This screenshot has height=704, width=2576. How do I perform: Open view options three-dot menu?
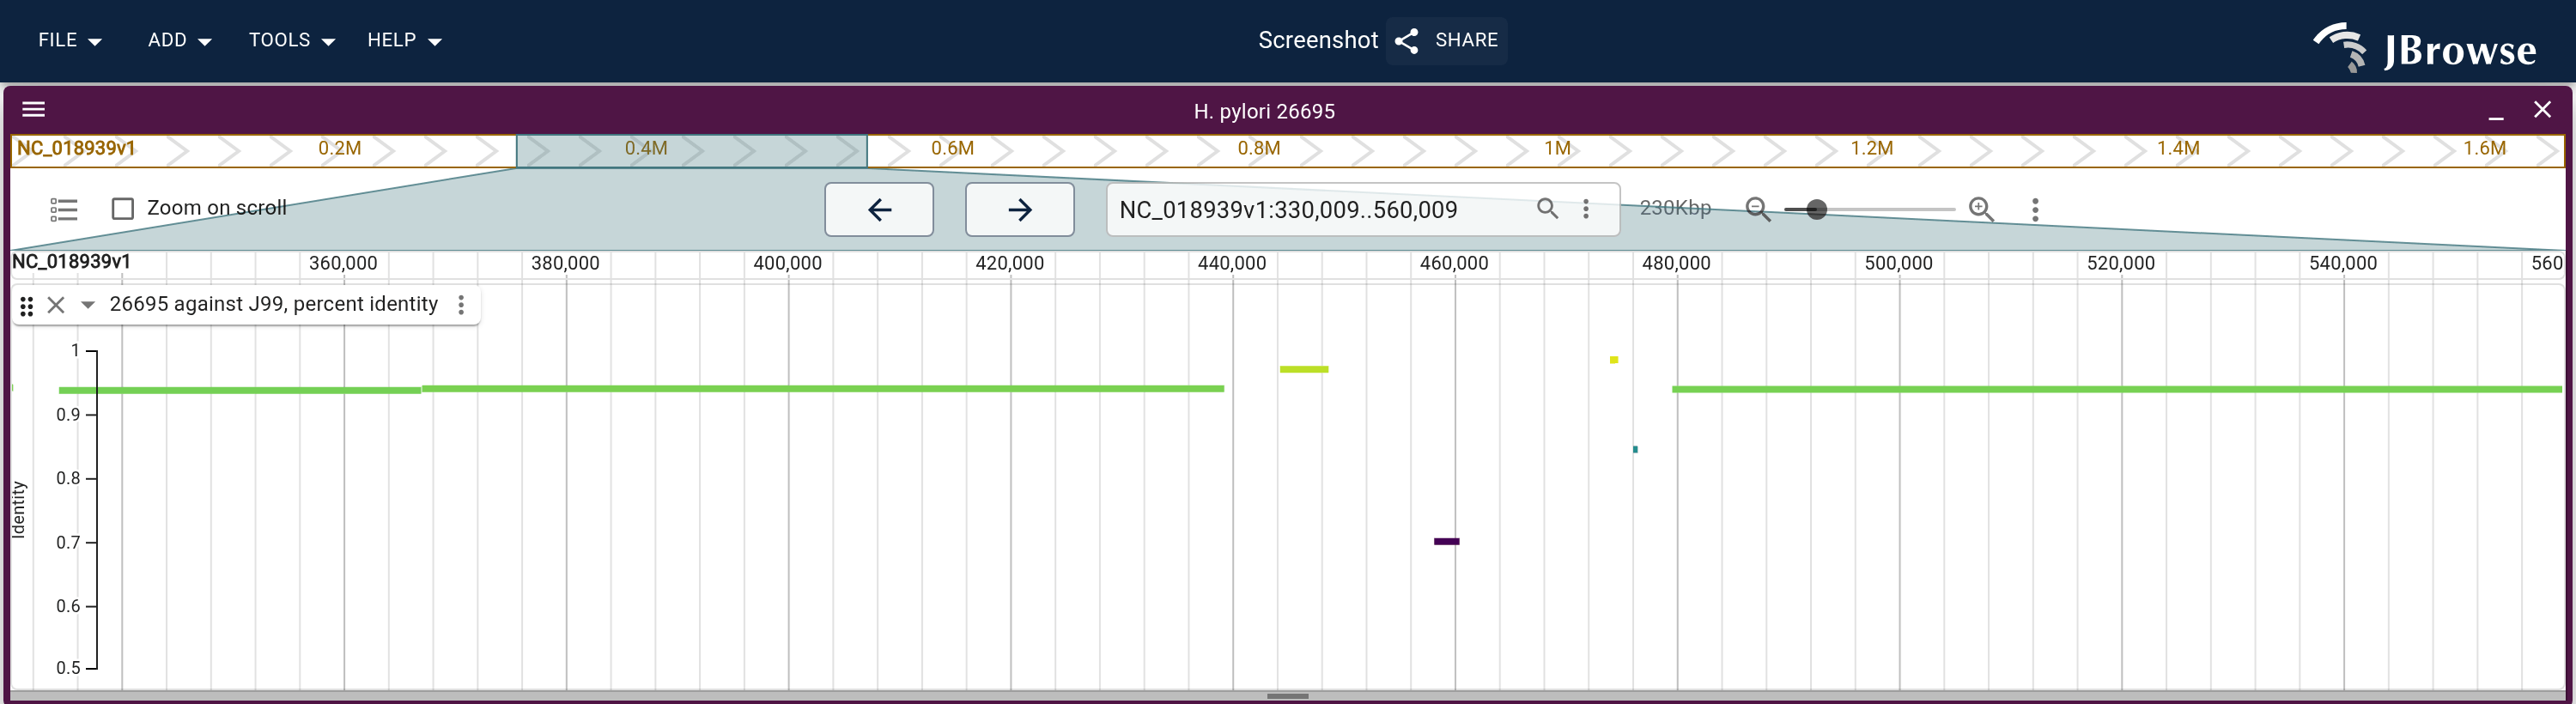[x=2035, y=209]
